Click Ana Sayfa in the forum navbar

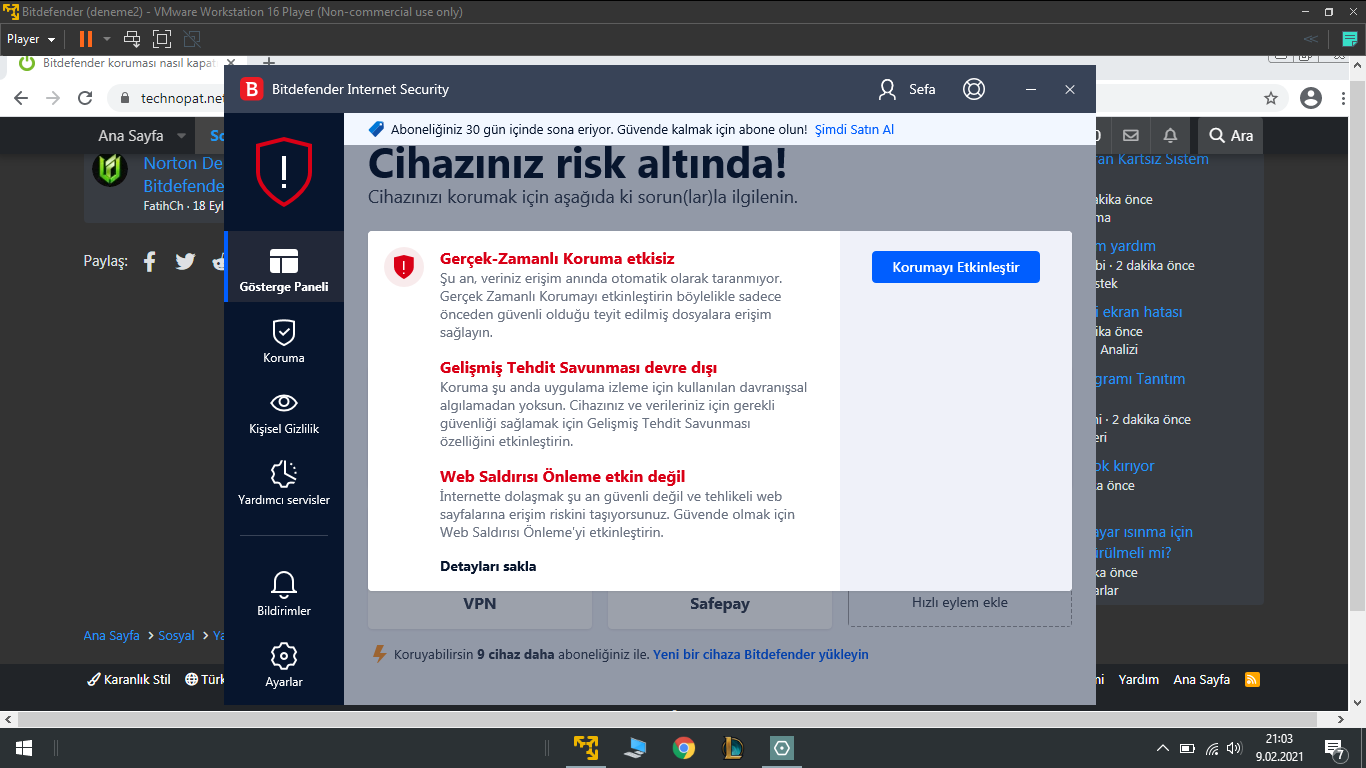(x=131, y=136)
